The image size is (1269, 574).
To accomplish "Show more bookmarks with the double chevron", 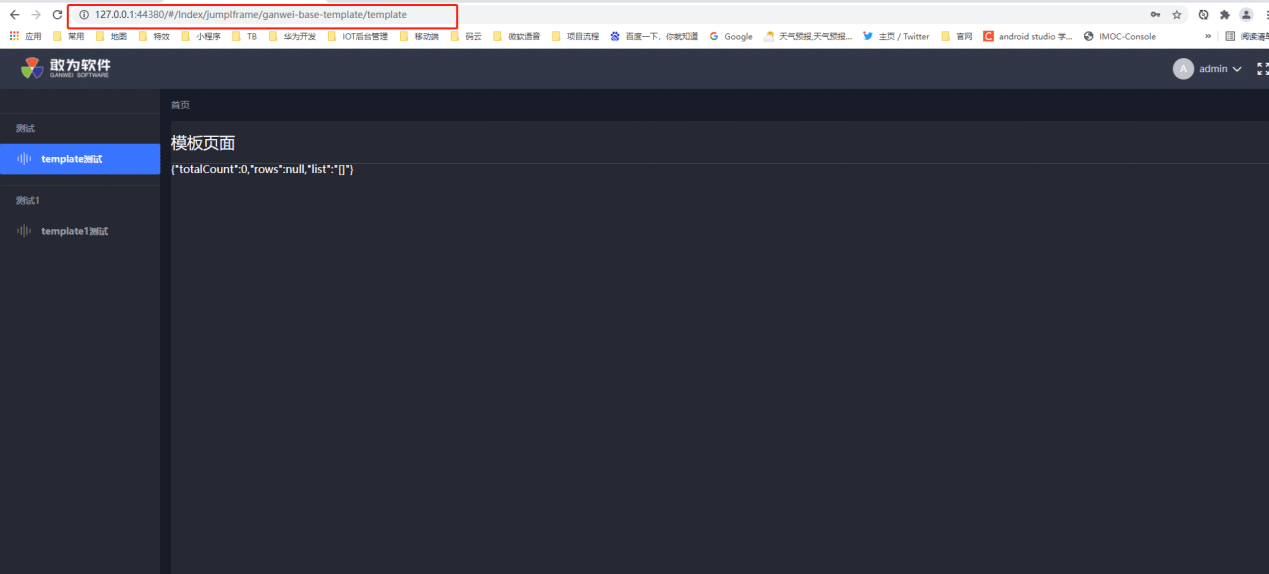I will coord(1208,36).
